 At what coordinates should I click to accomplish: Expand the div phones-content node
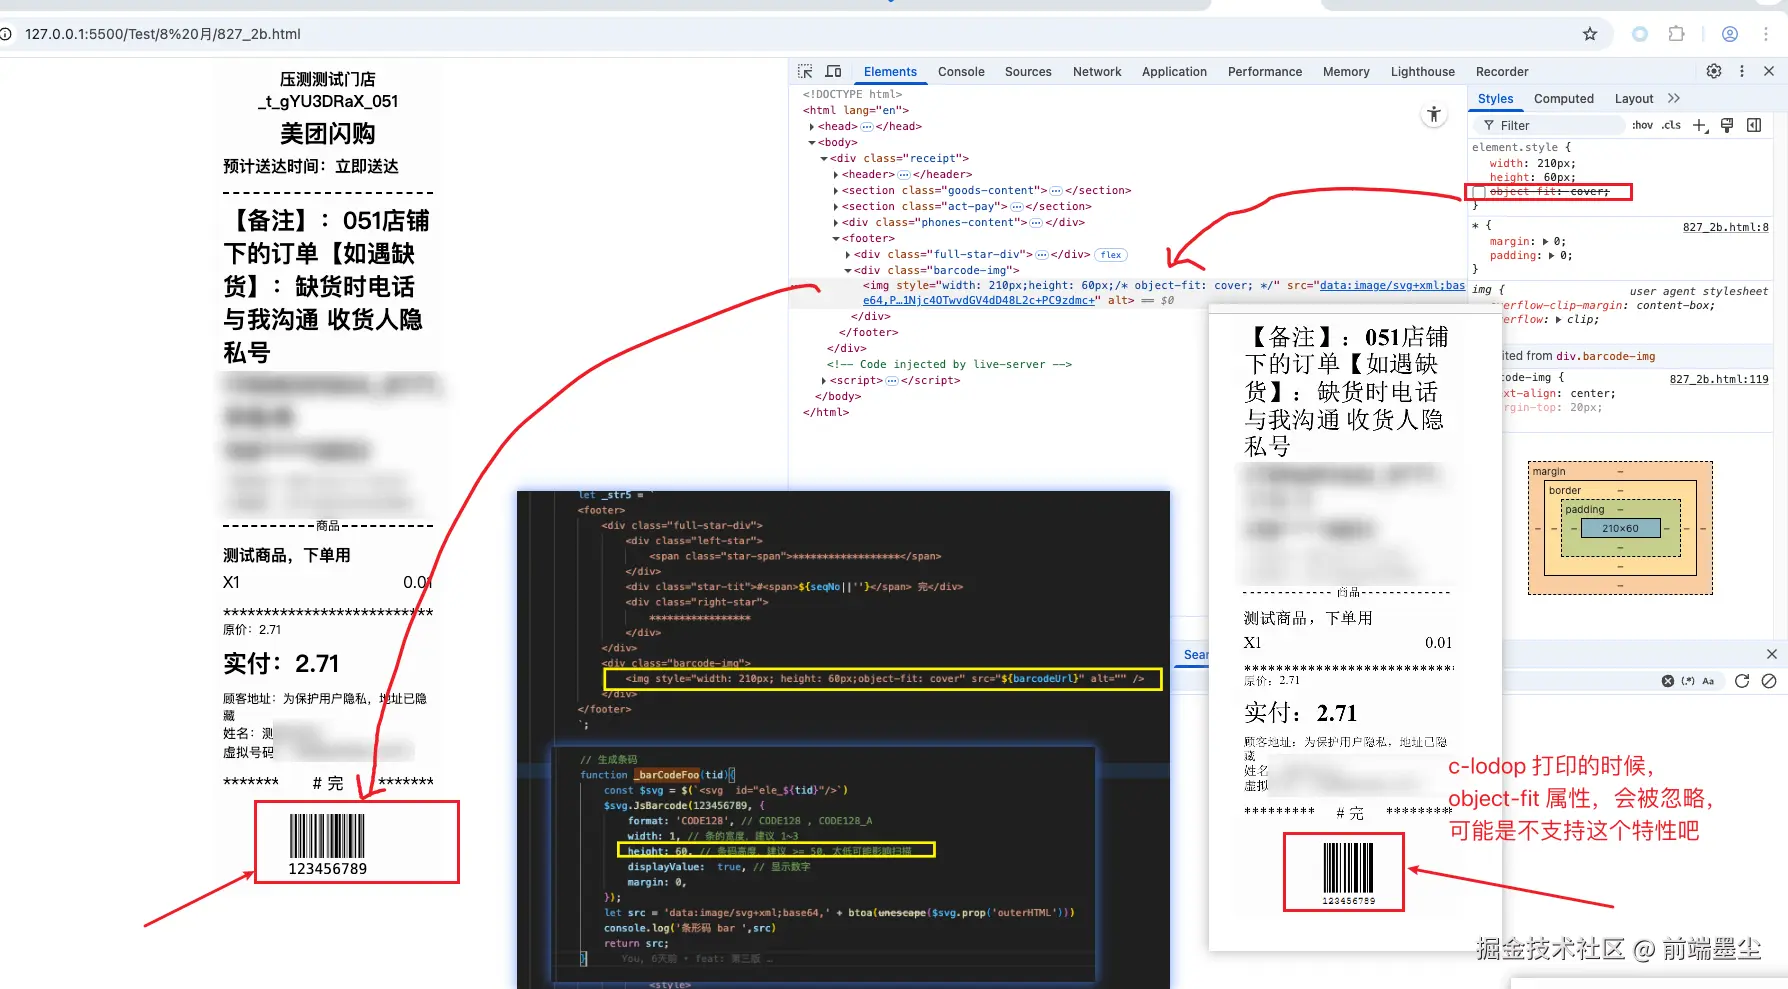pos(836,223)
